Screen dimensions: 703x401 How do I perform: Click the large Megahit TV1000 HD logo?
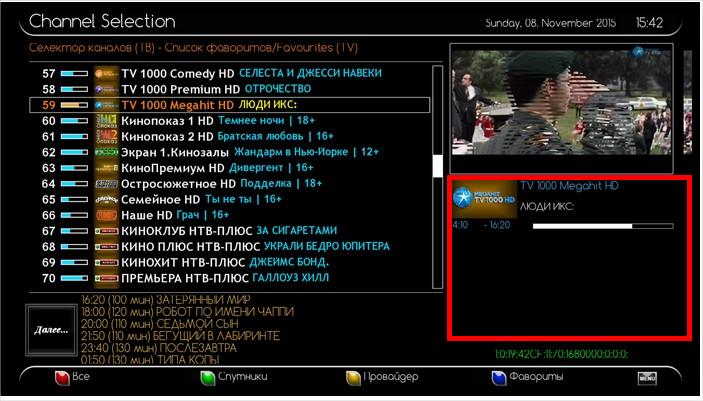coord(485,199)
